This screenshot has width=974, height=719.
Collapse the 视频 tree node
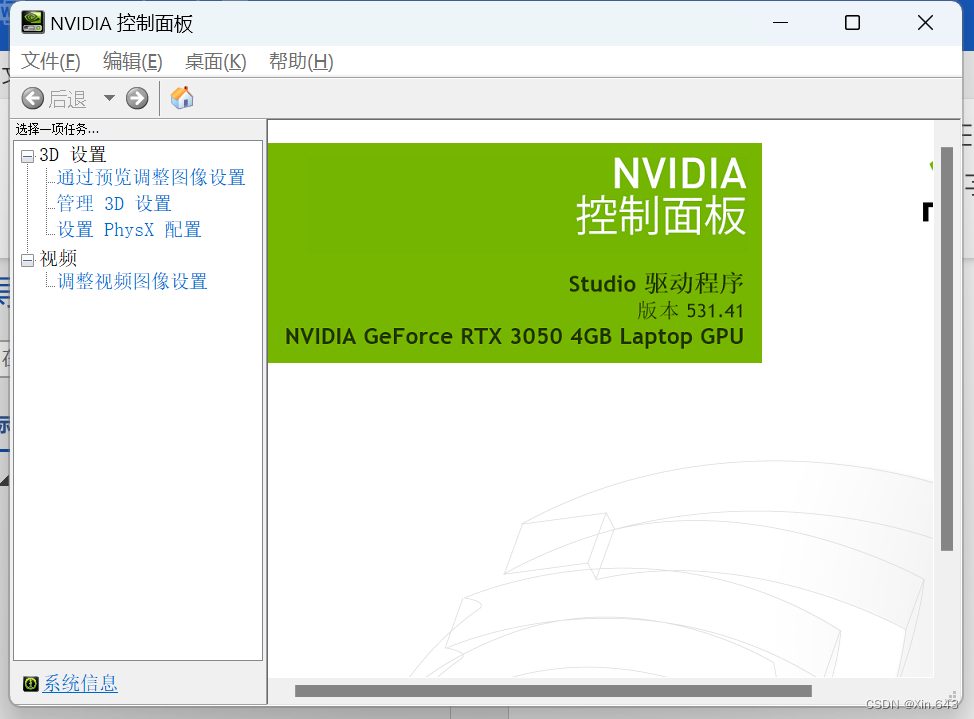pyautogui.click(x=27, y=260)
